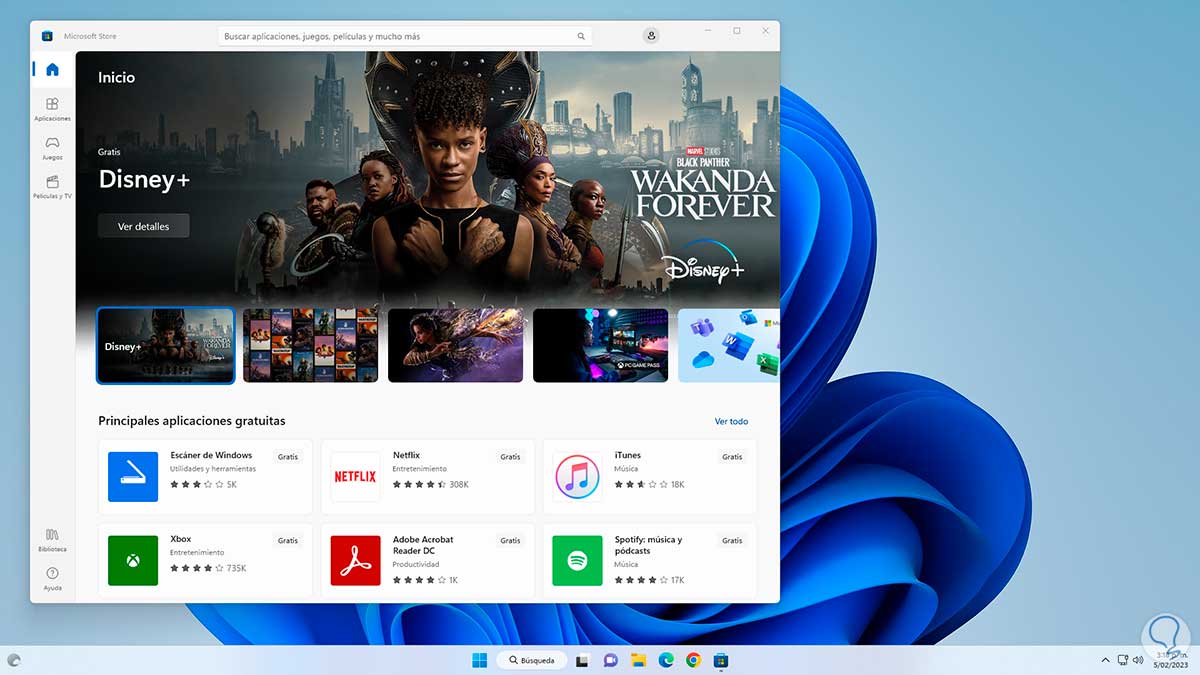Image resolution: width=1200 pixels, height=675 pixels.
Task: Open Adobe Acrobat Reader DC icon
Action: [355, 561]
